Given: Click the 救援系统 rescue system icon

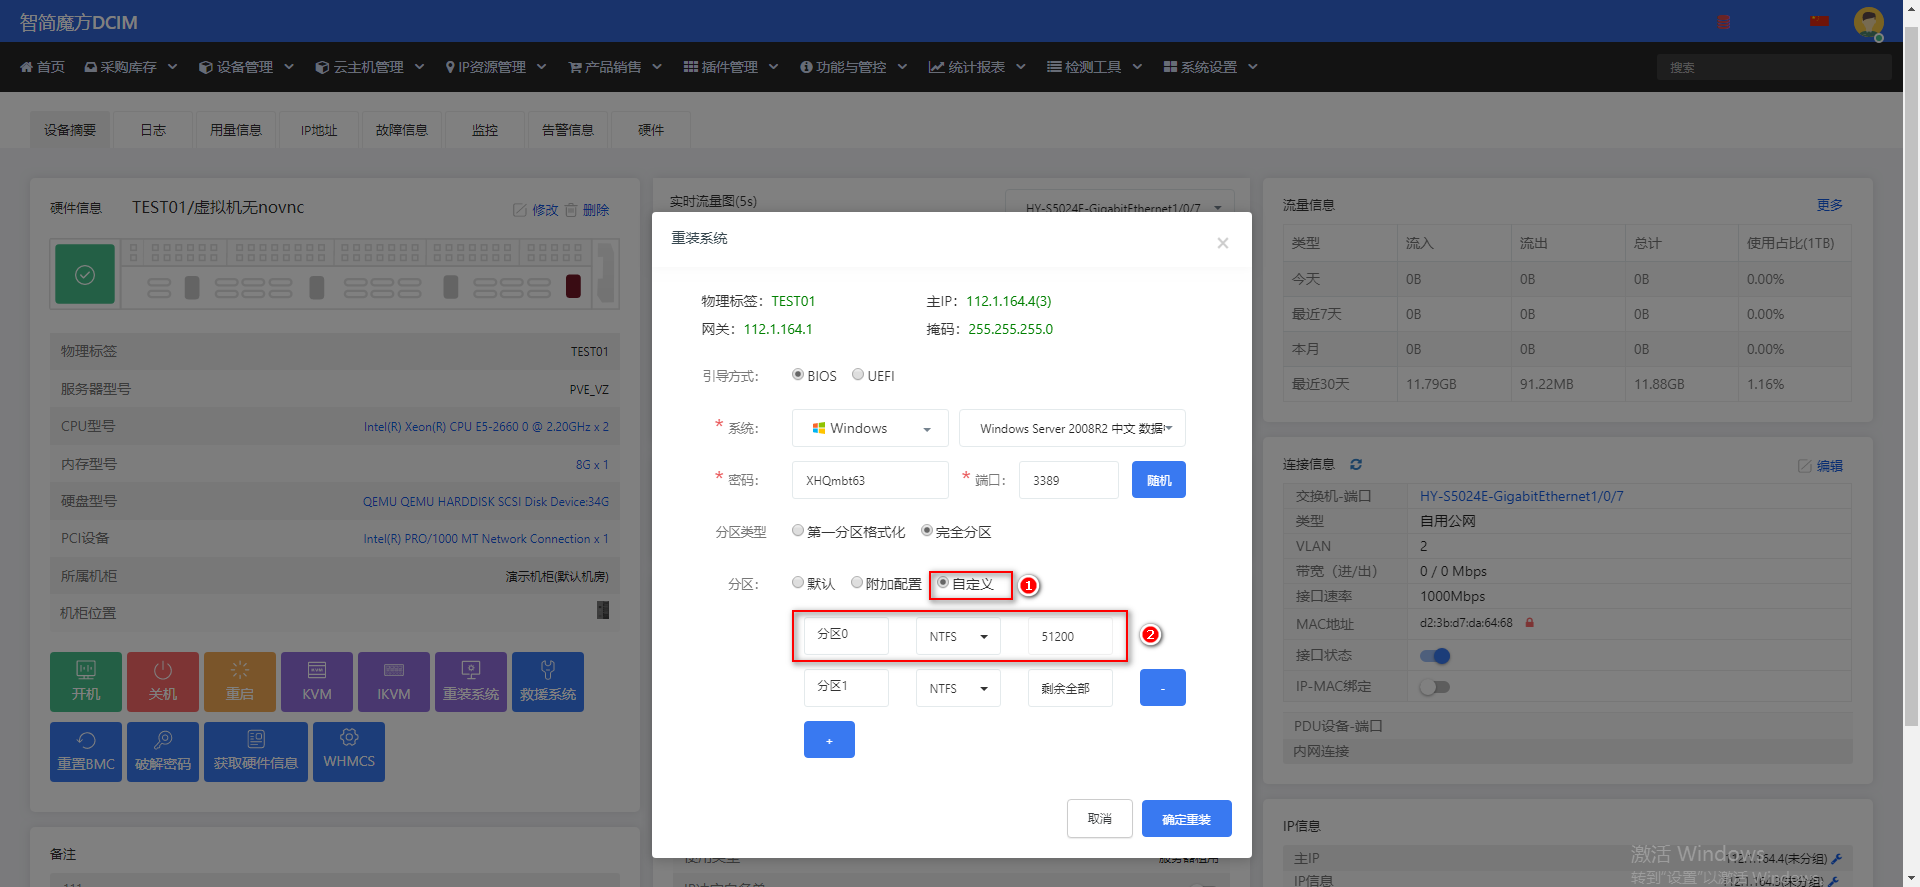Looking at the screenshot, I should coord(548,682).
